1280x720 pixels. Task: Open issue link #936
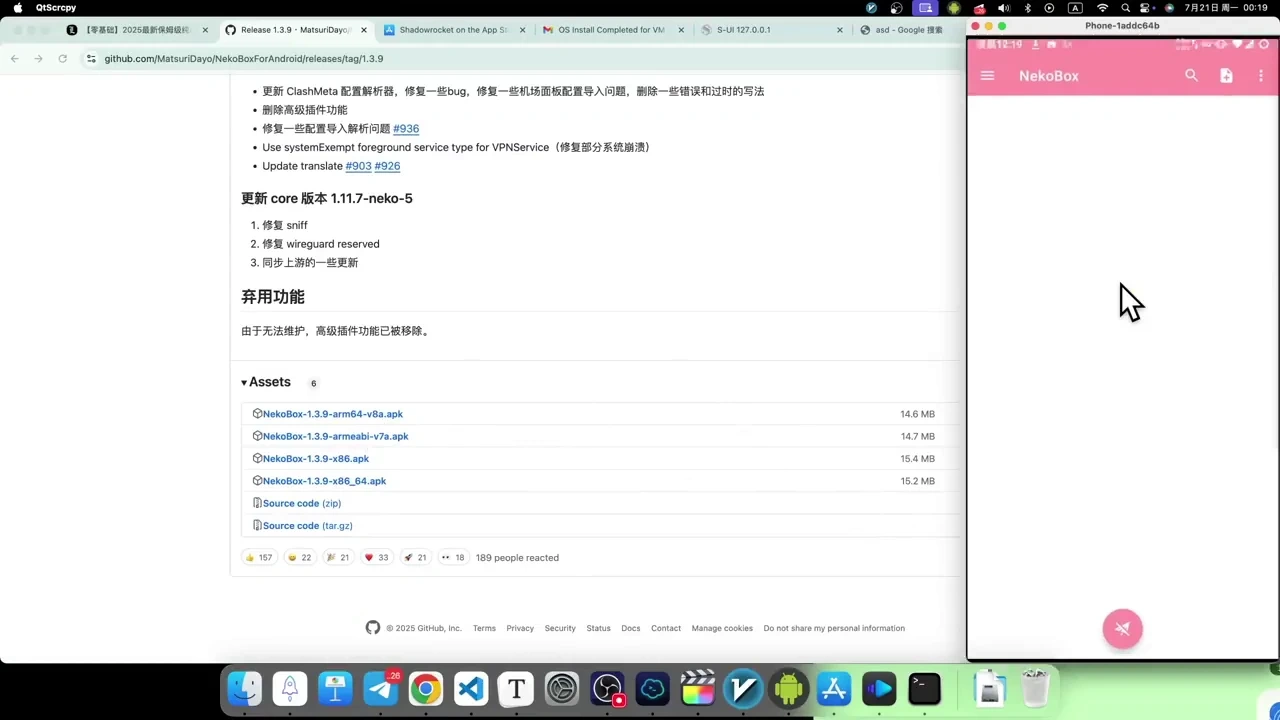click(406, 128)
